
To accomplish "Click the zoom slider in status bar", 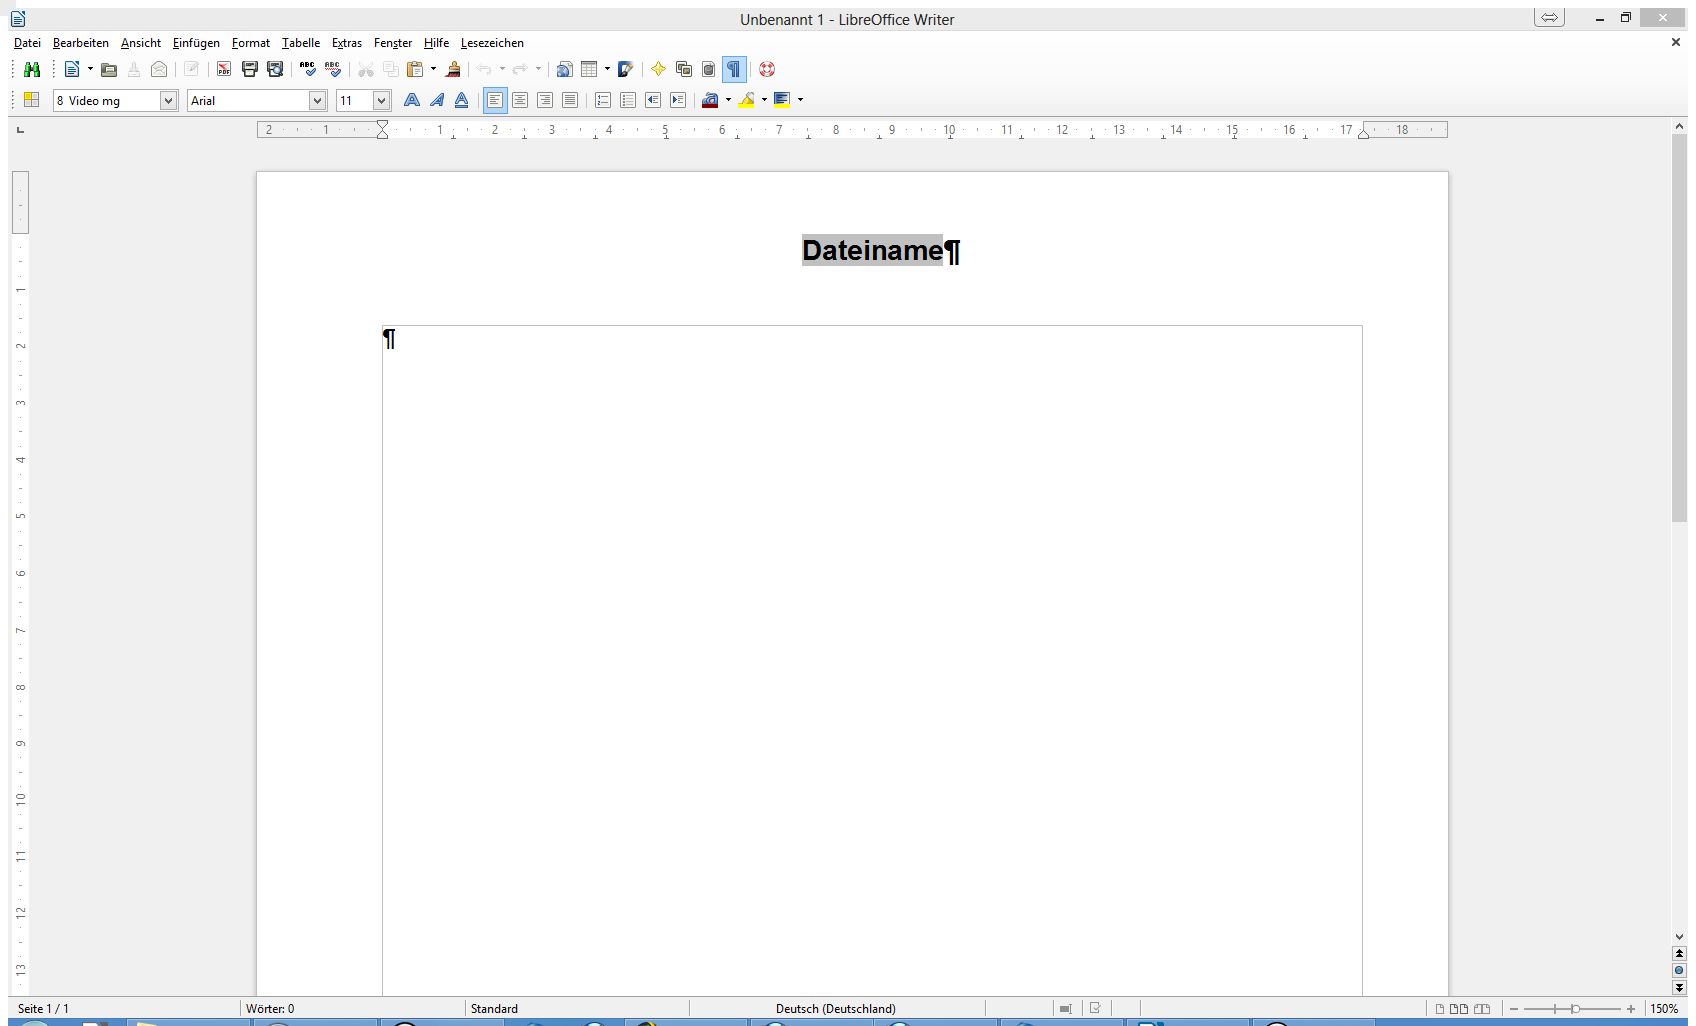I will [1570, 1009].
